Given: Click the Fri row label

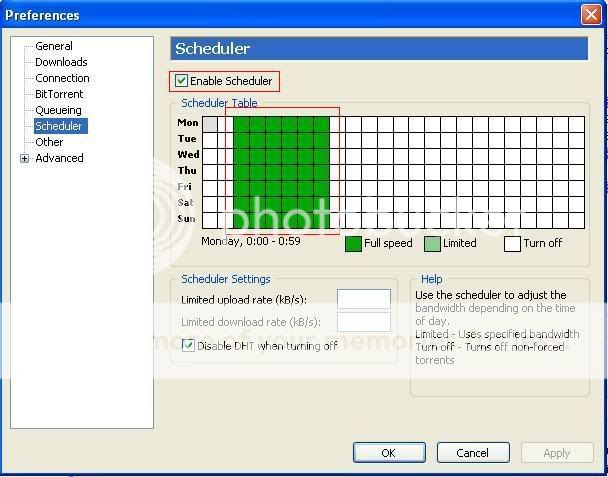Looking at the screenshot, I should tap(185, 187).
